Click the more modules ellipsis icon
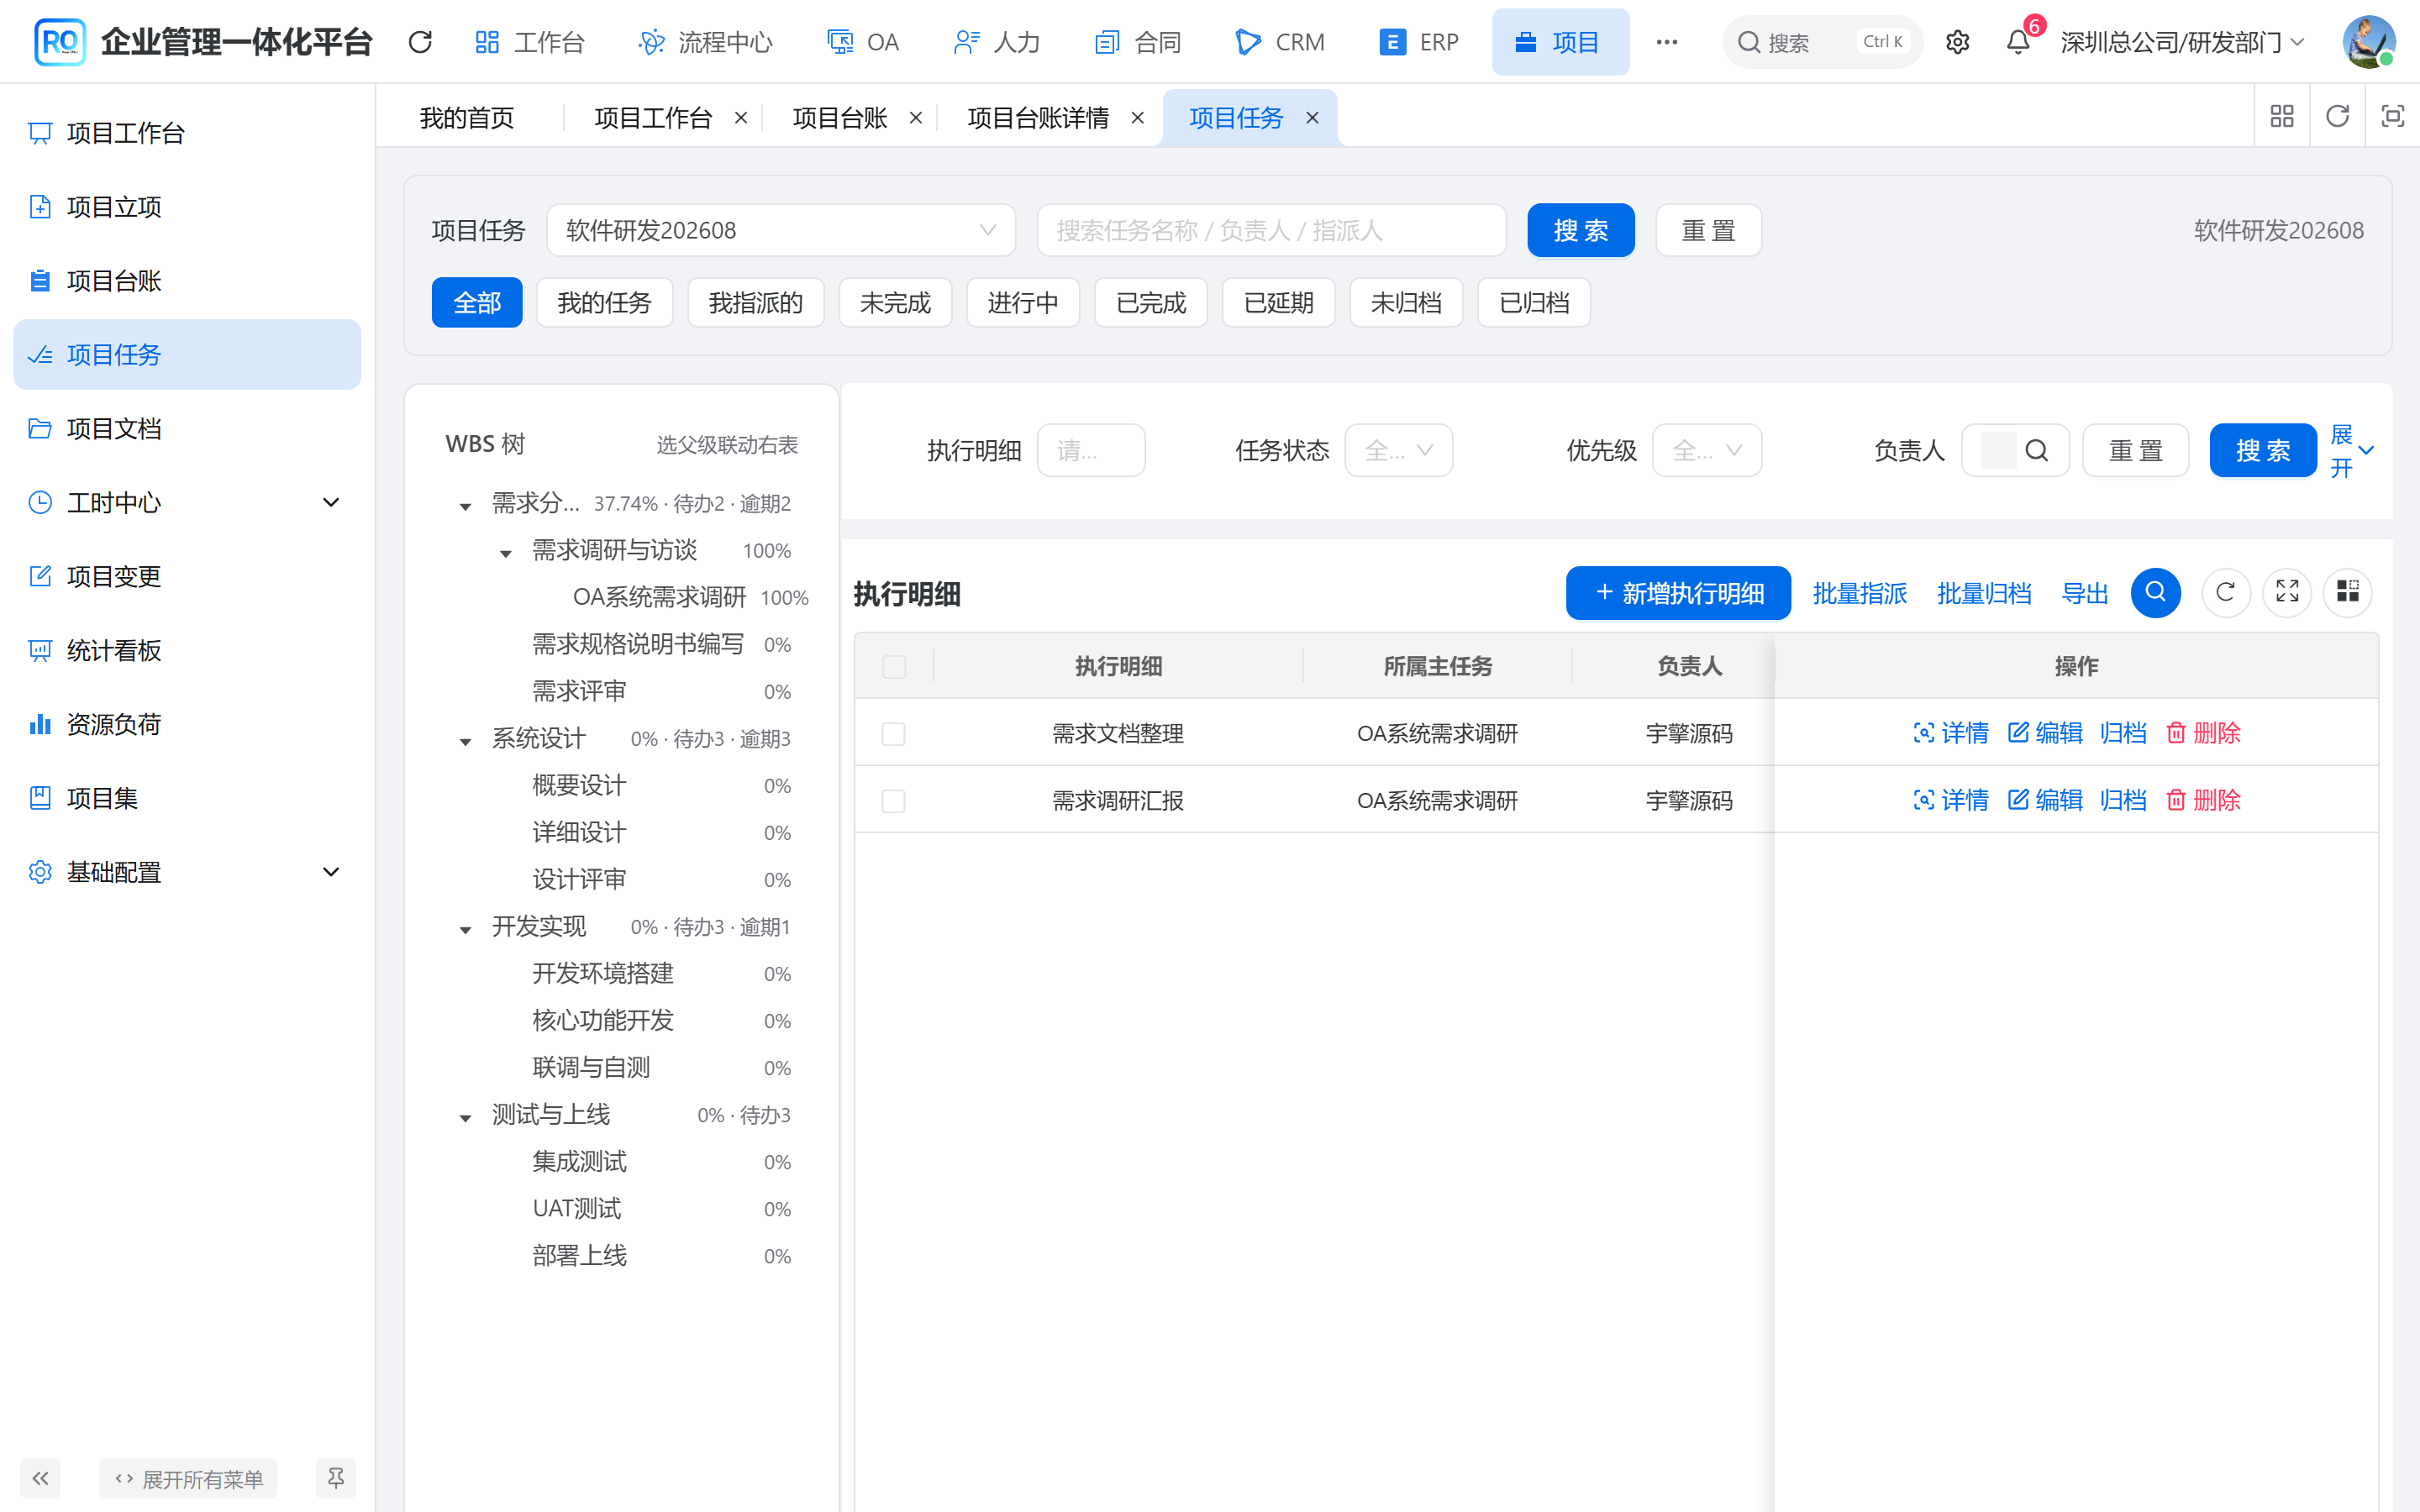The height and width of the screenshot is (1512, 2420). tap(1666, 42)
